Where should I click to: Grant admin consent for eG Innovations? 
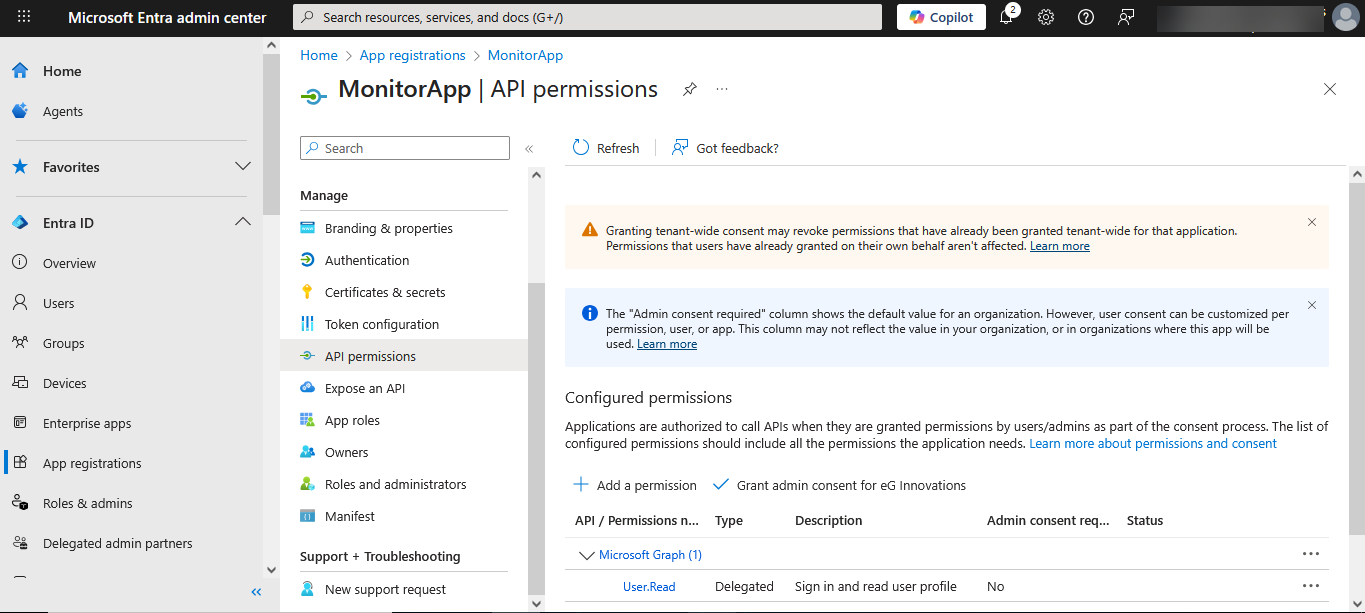point(840,485)
